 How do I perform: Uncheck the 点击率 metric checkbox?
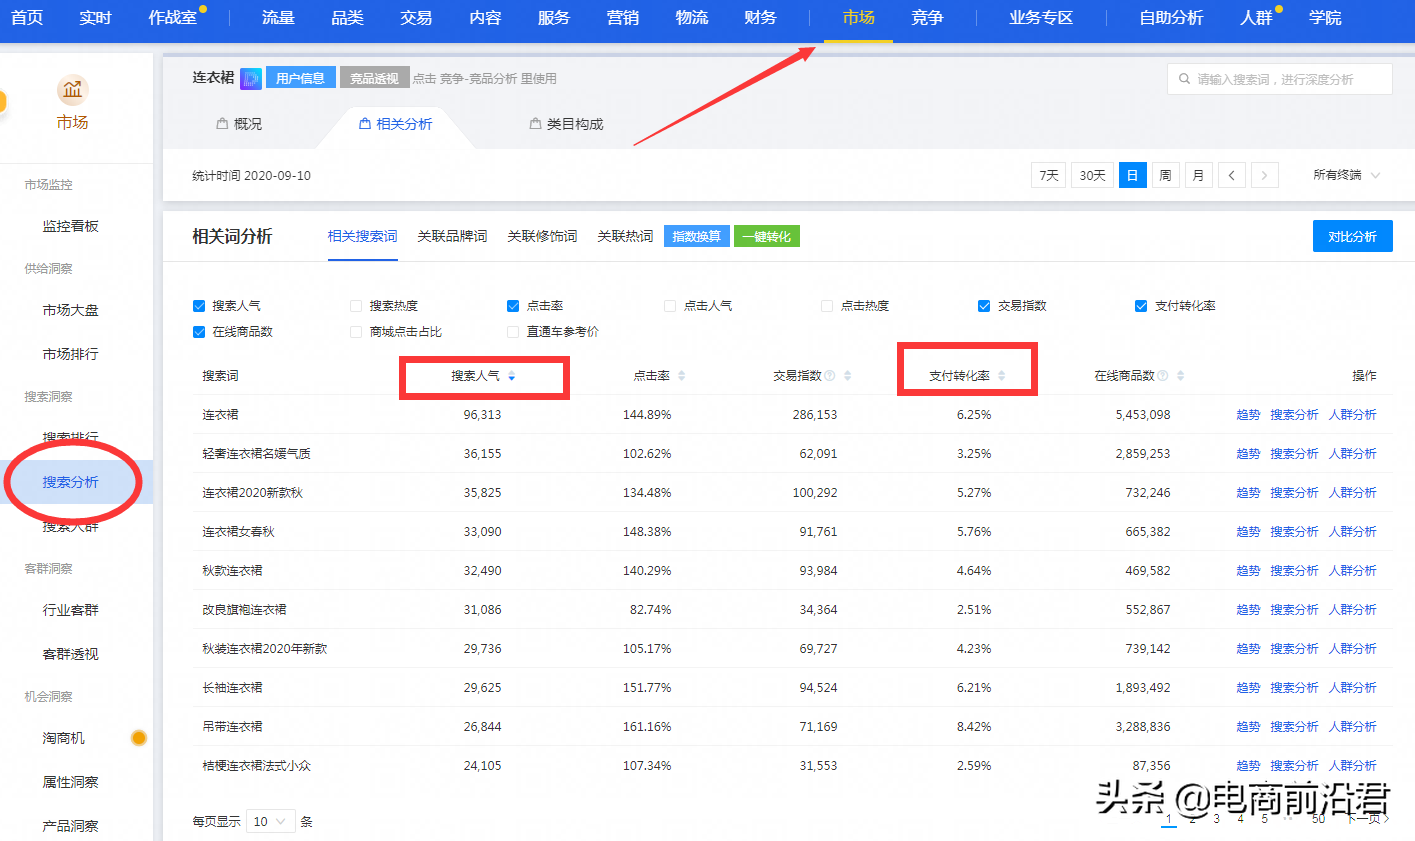click(513, 305)
